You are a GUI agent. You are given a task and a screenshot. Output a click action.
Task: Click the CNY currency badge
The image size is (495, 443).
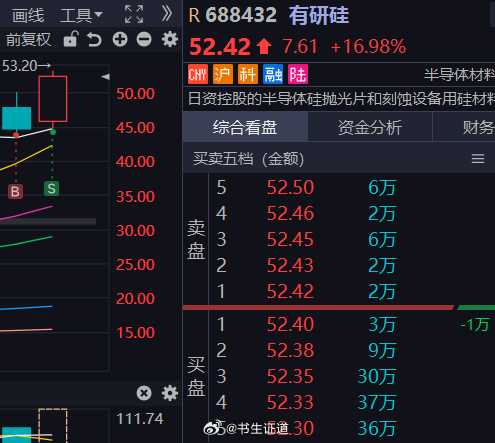[198, 74]
